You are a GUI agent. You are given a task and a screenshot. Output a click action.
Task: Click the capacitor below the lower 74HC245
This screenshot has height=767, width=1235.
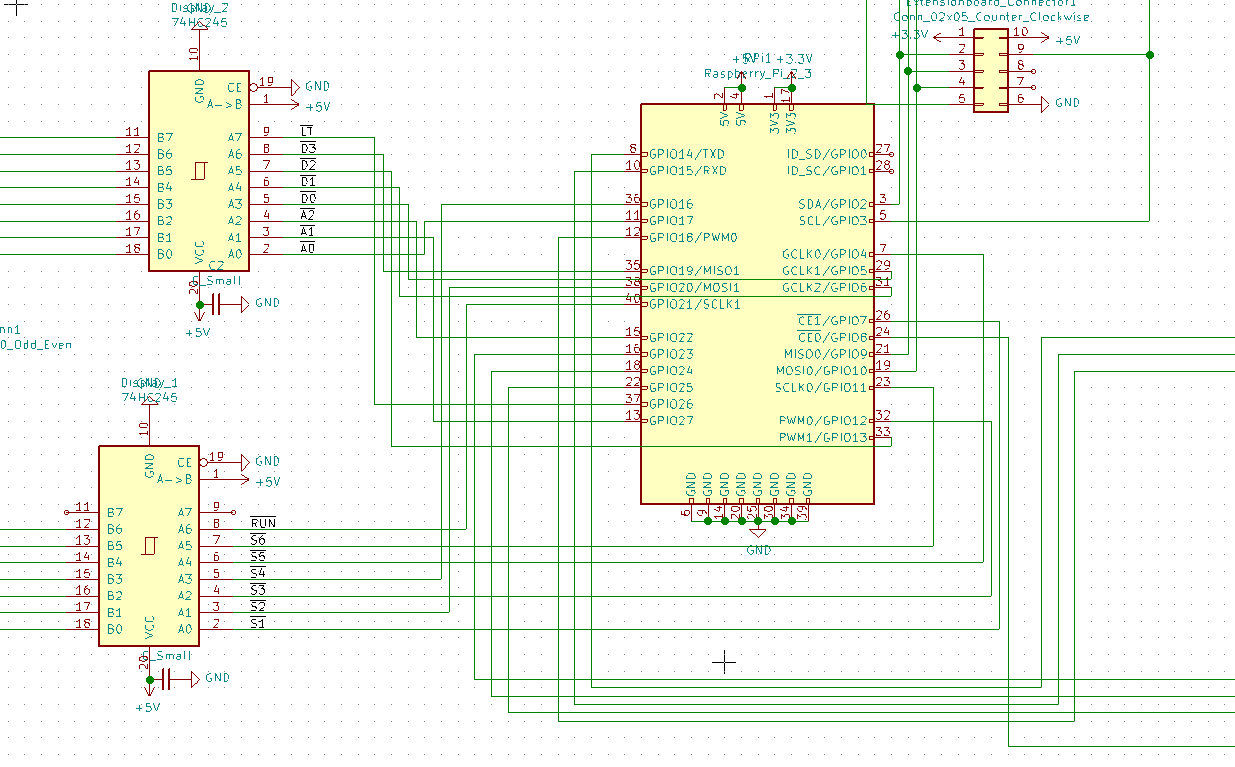tap(168, 679)
